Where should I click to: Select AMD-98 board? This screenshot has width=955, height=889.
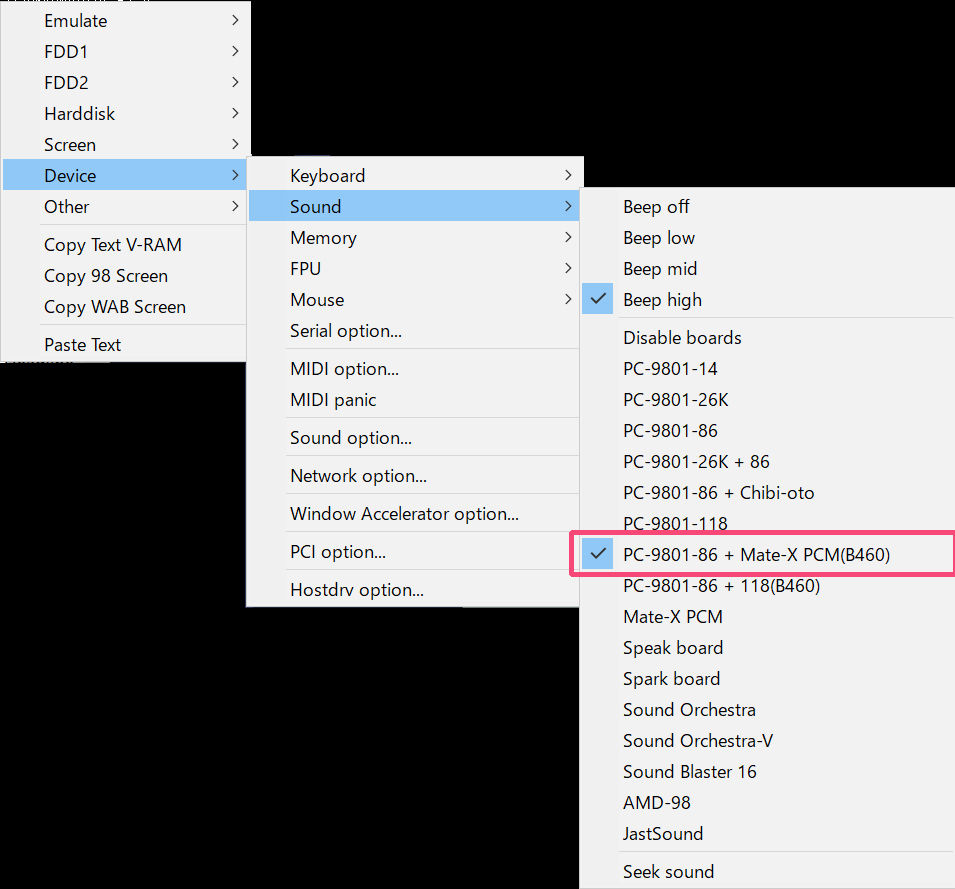point(768,803)
